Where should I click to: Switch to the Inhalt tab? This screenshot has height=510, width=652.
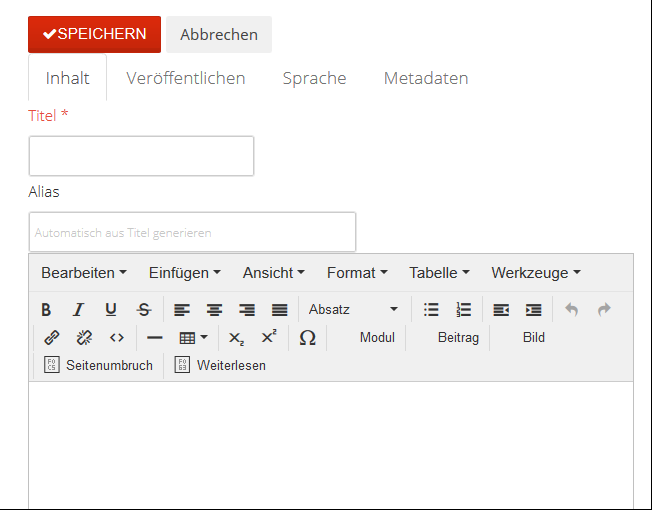[67, 78]
